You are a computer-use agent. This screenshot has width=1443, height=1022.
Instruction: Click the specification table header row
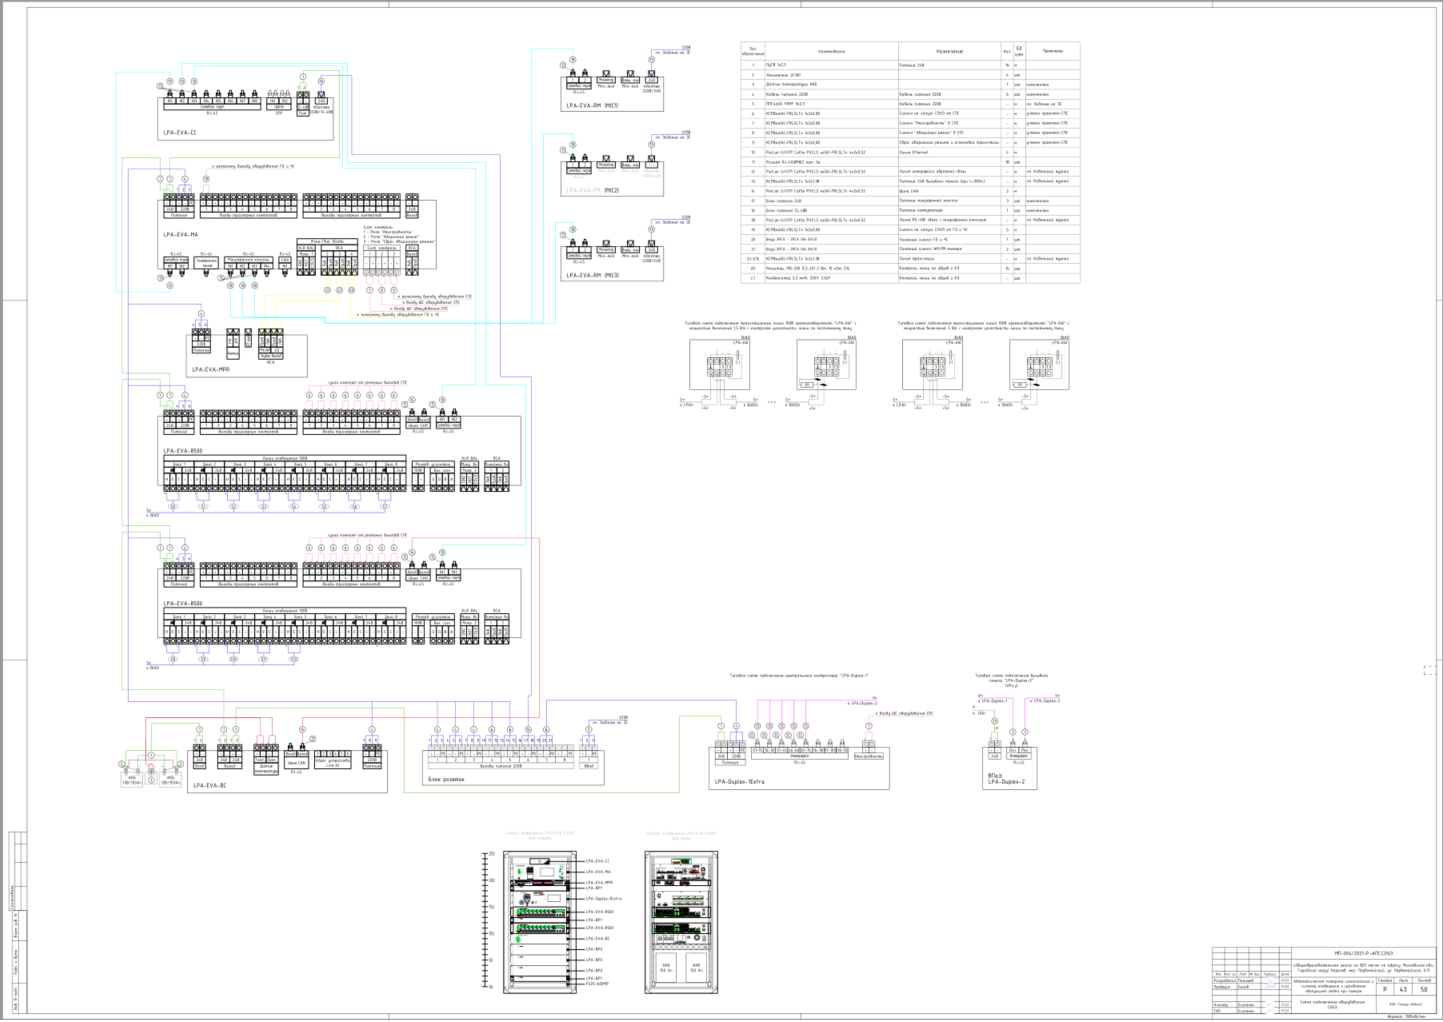[910, 51]
